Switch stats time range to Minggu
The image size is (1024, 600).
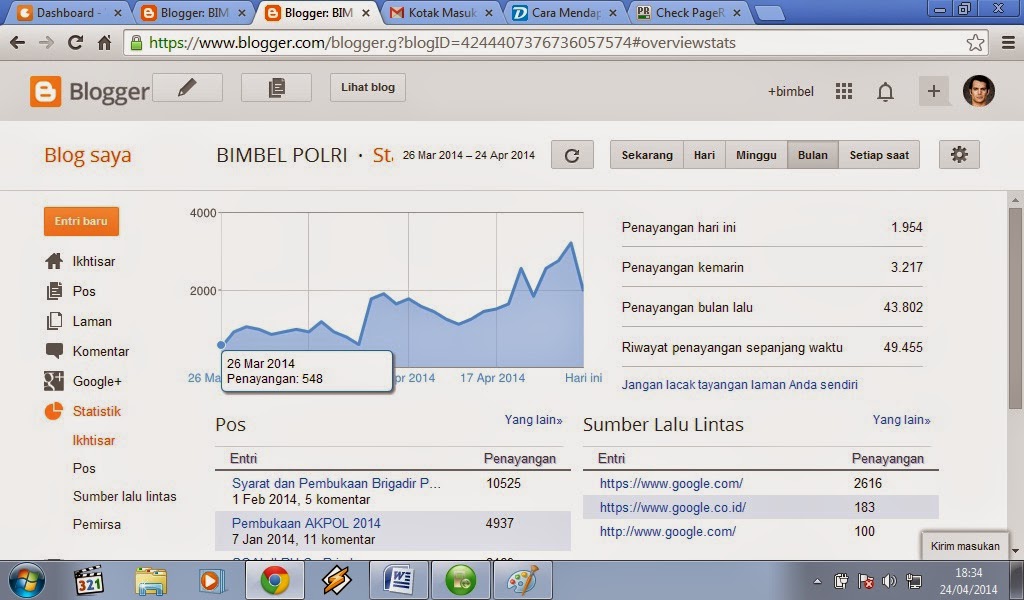[756, 154]
